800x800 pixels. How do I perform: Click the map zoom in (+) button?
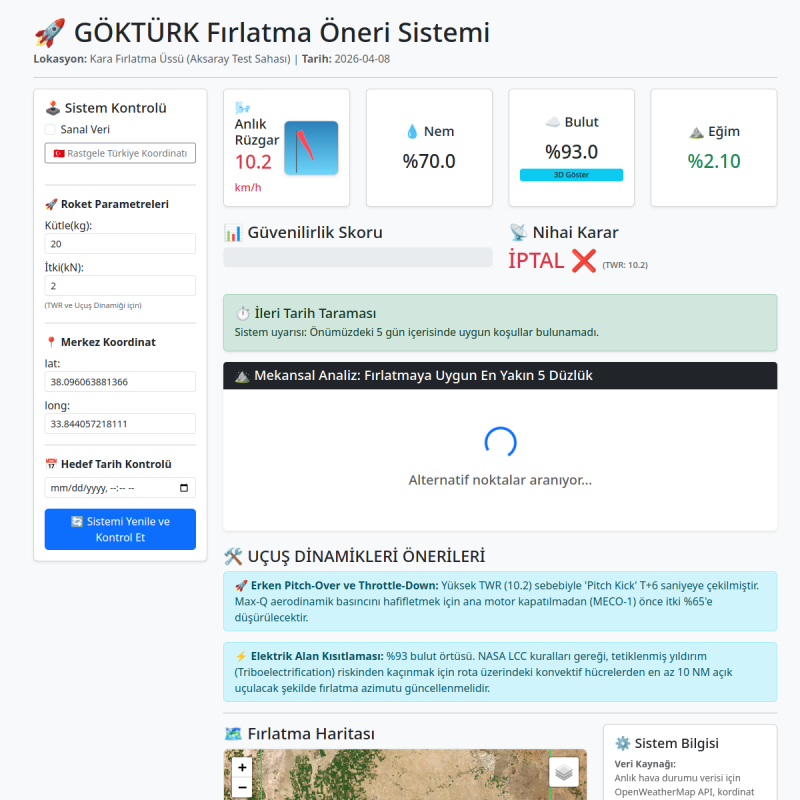point(242,768)
